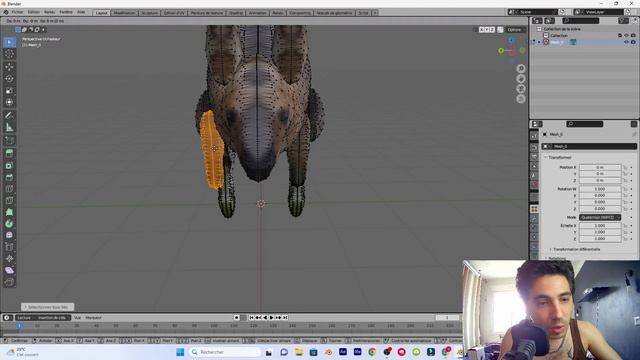This screenshot has height=360, width=640.
Task: Add a new workspace with plus tab
Action: point(375,13)
